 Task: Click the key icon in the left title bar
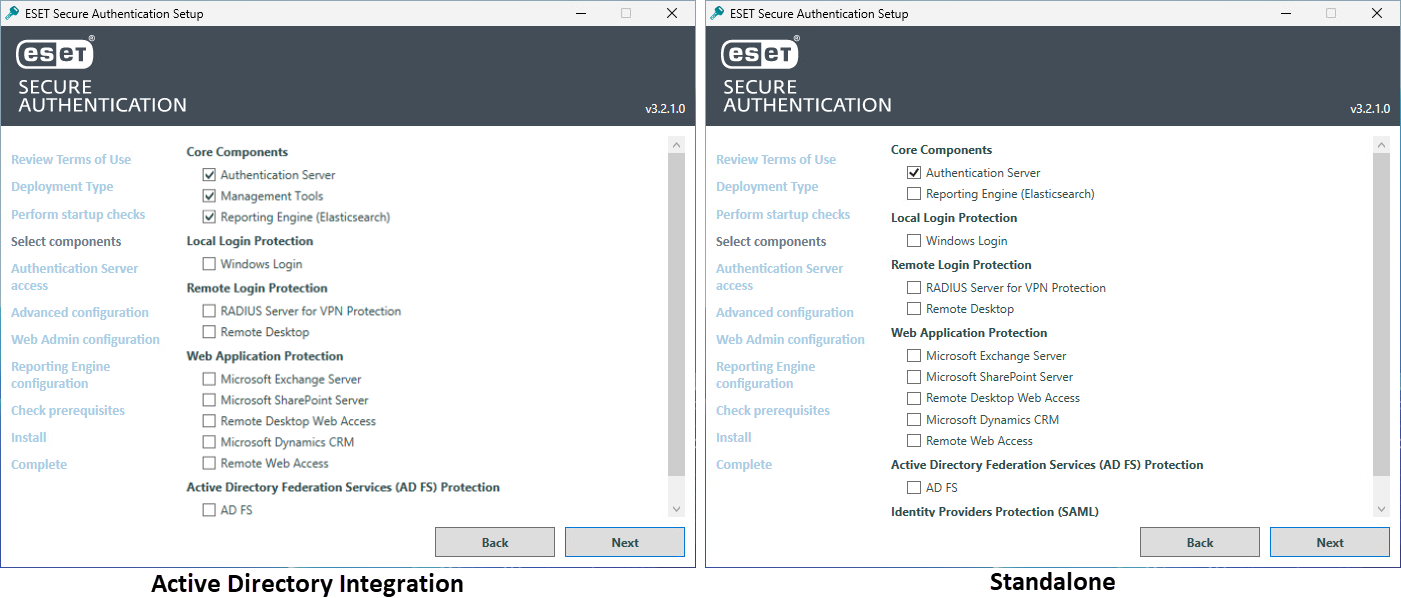pos(13,13)
